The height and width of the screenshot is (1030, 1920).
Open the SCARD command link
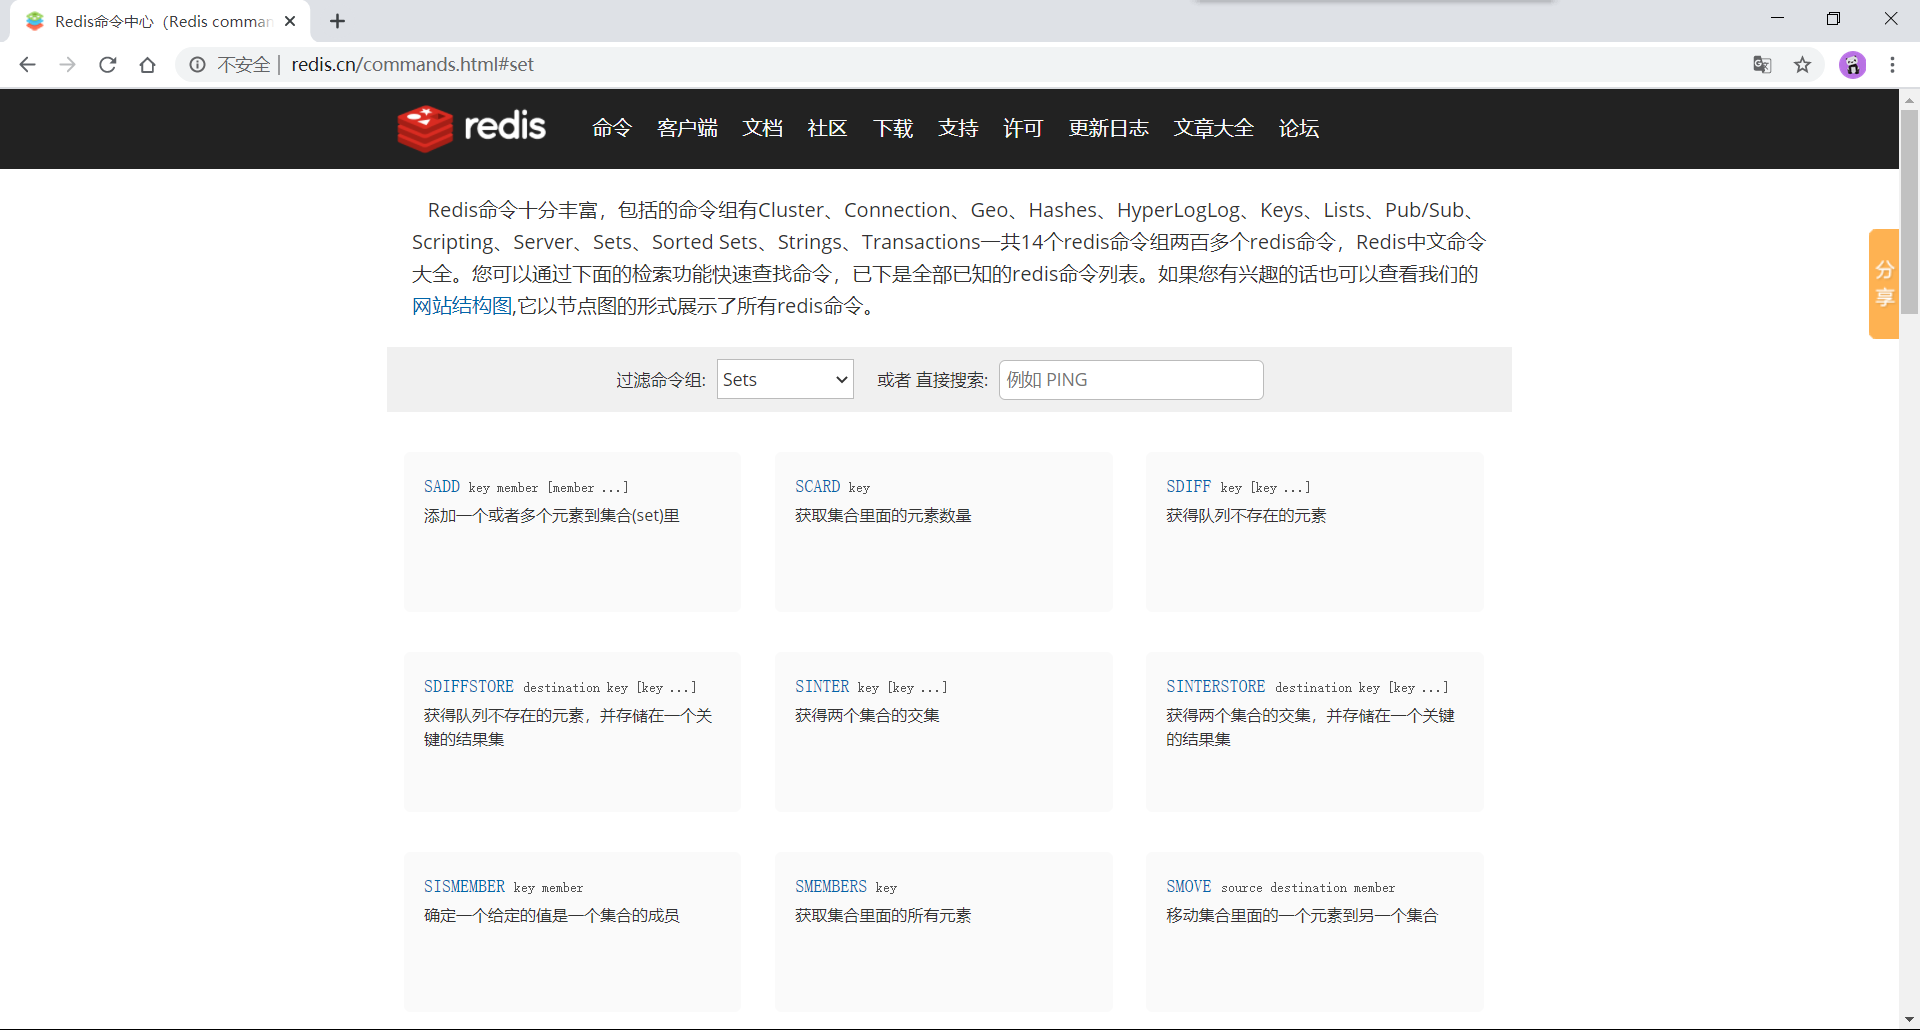point(817,487)
